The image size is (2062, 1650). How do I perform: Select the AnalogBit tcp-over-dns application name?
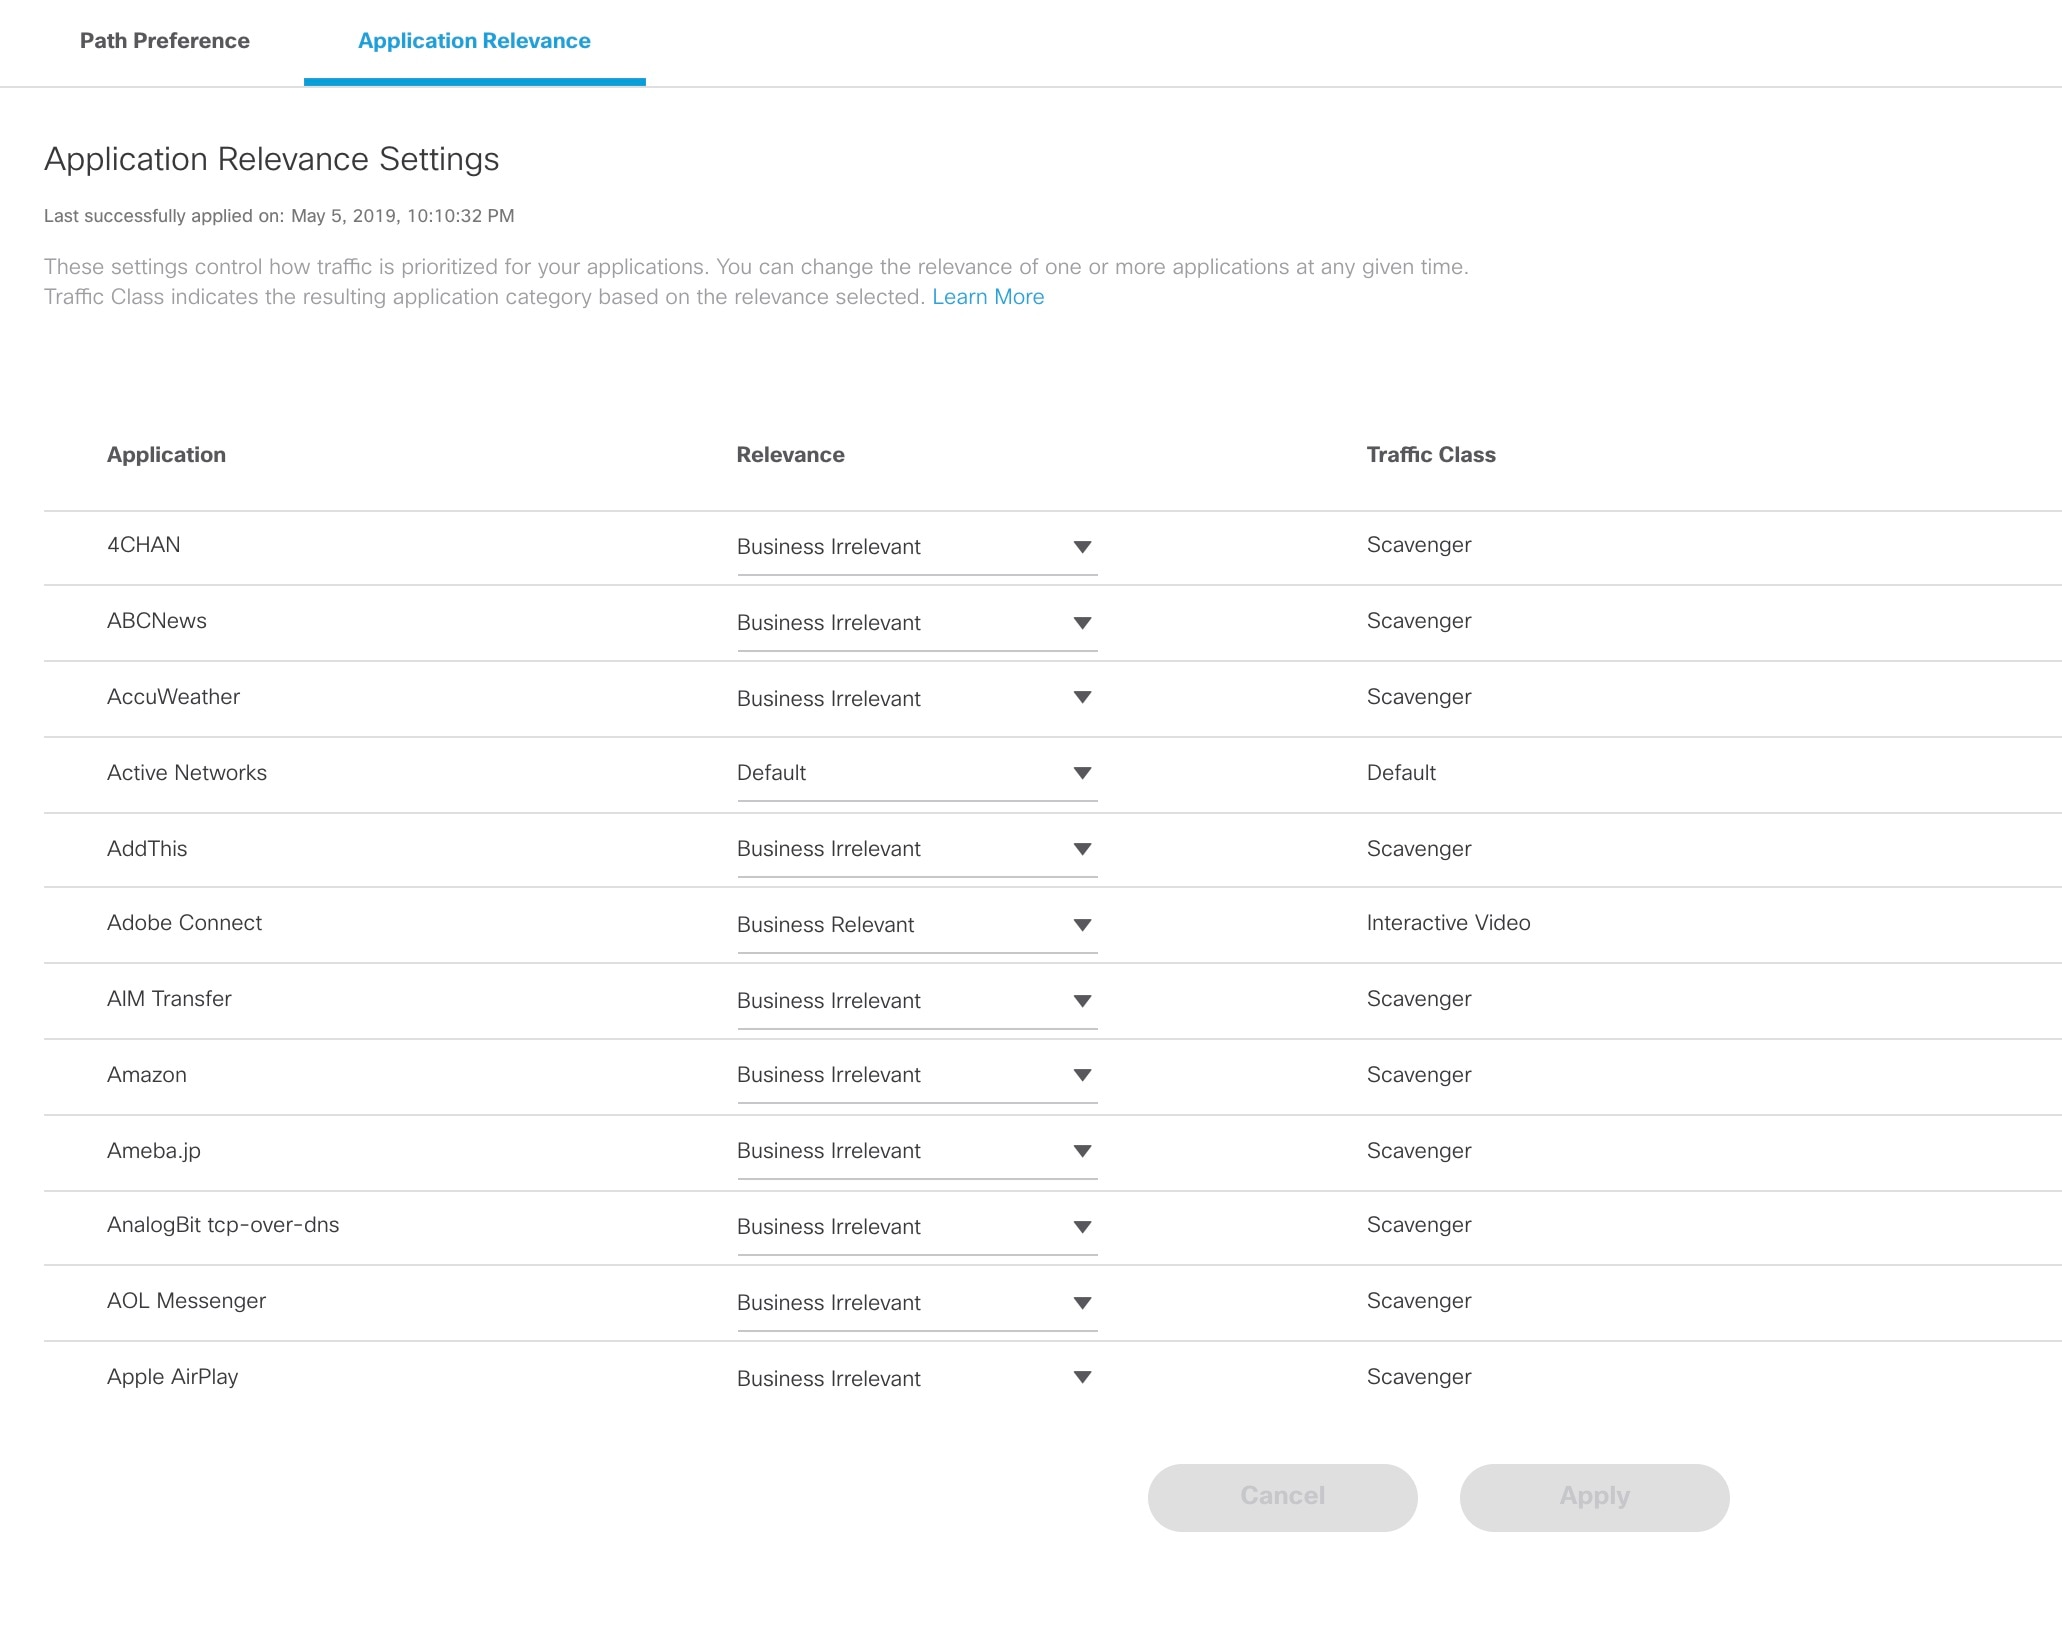click(x=223, y=1225)
